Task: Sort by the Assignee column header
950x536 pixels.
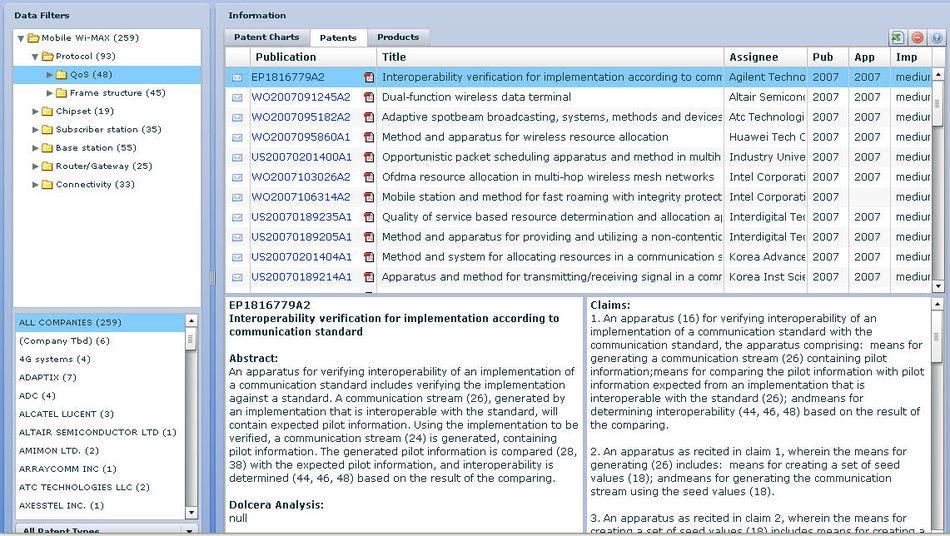Action: coord(753,57)
